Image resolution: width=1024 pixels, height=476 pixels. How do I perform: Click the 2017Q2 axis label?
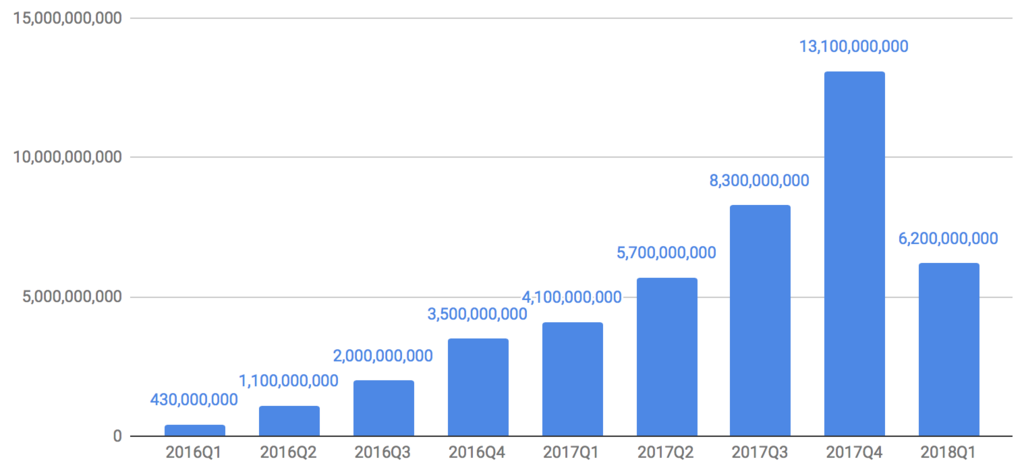(x=667, y=453)
